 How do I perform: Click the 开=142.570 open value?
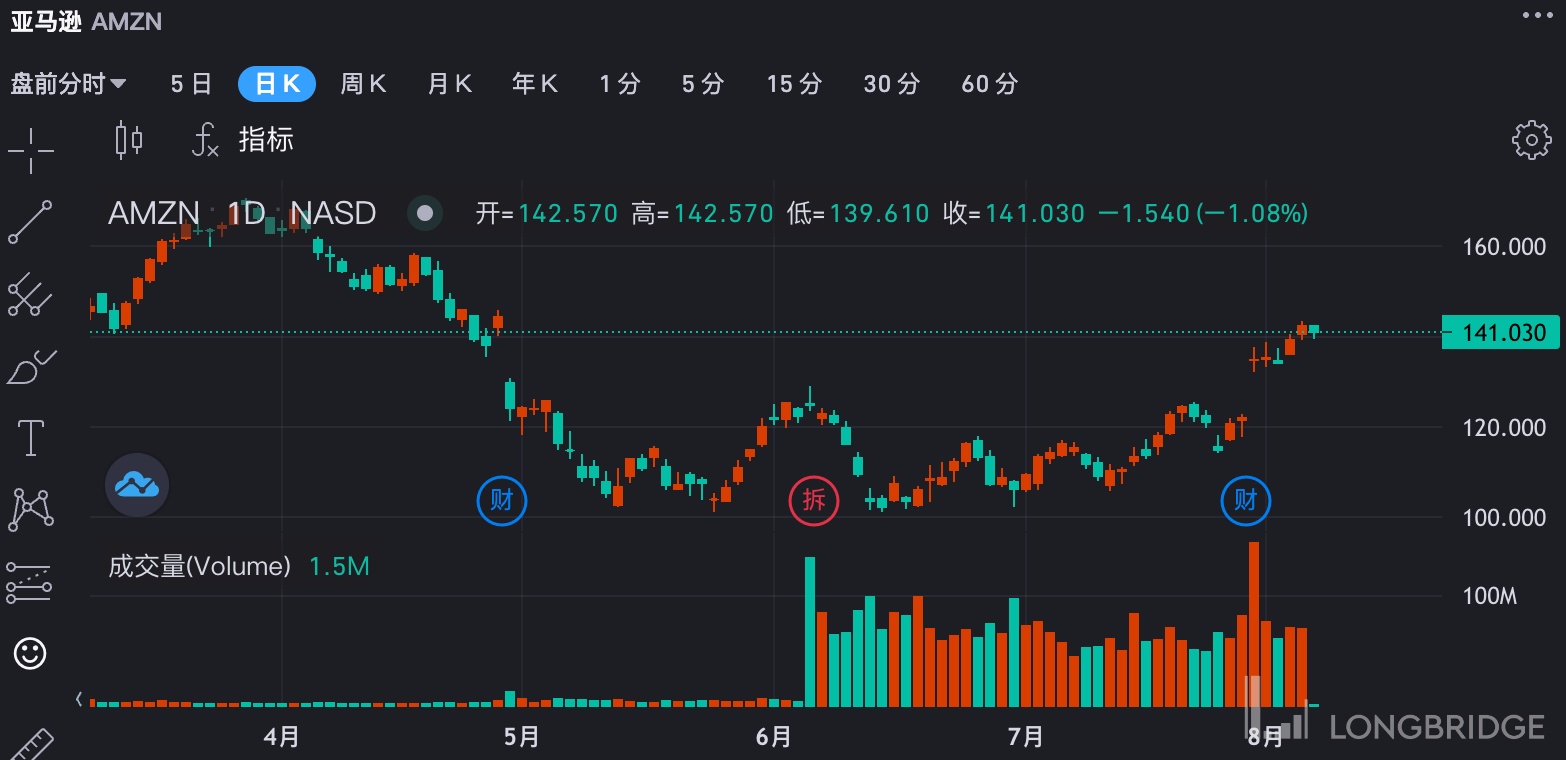[x=547, y=213]
